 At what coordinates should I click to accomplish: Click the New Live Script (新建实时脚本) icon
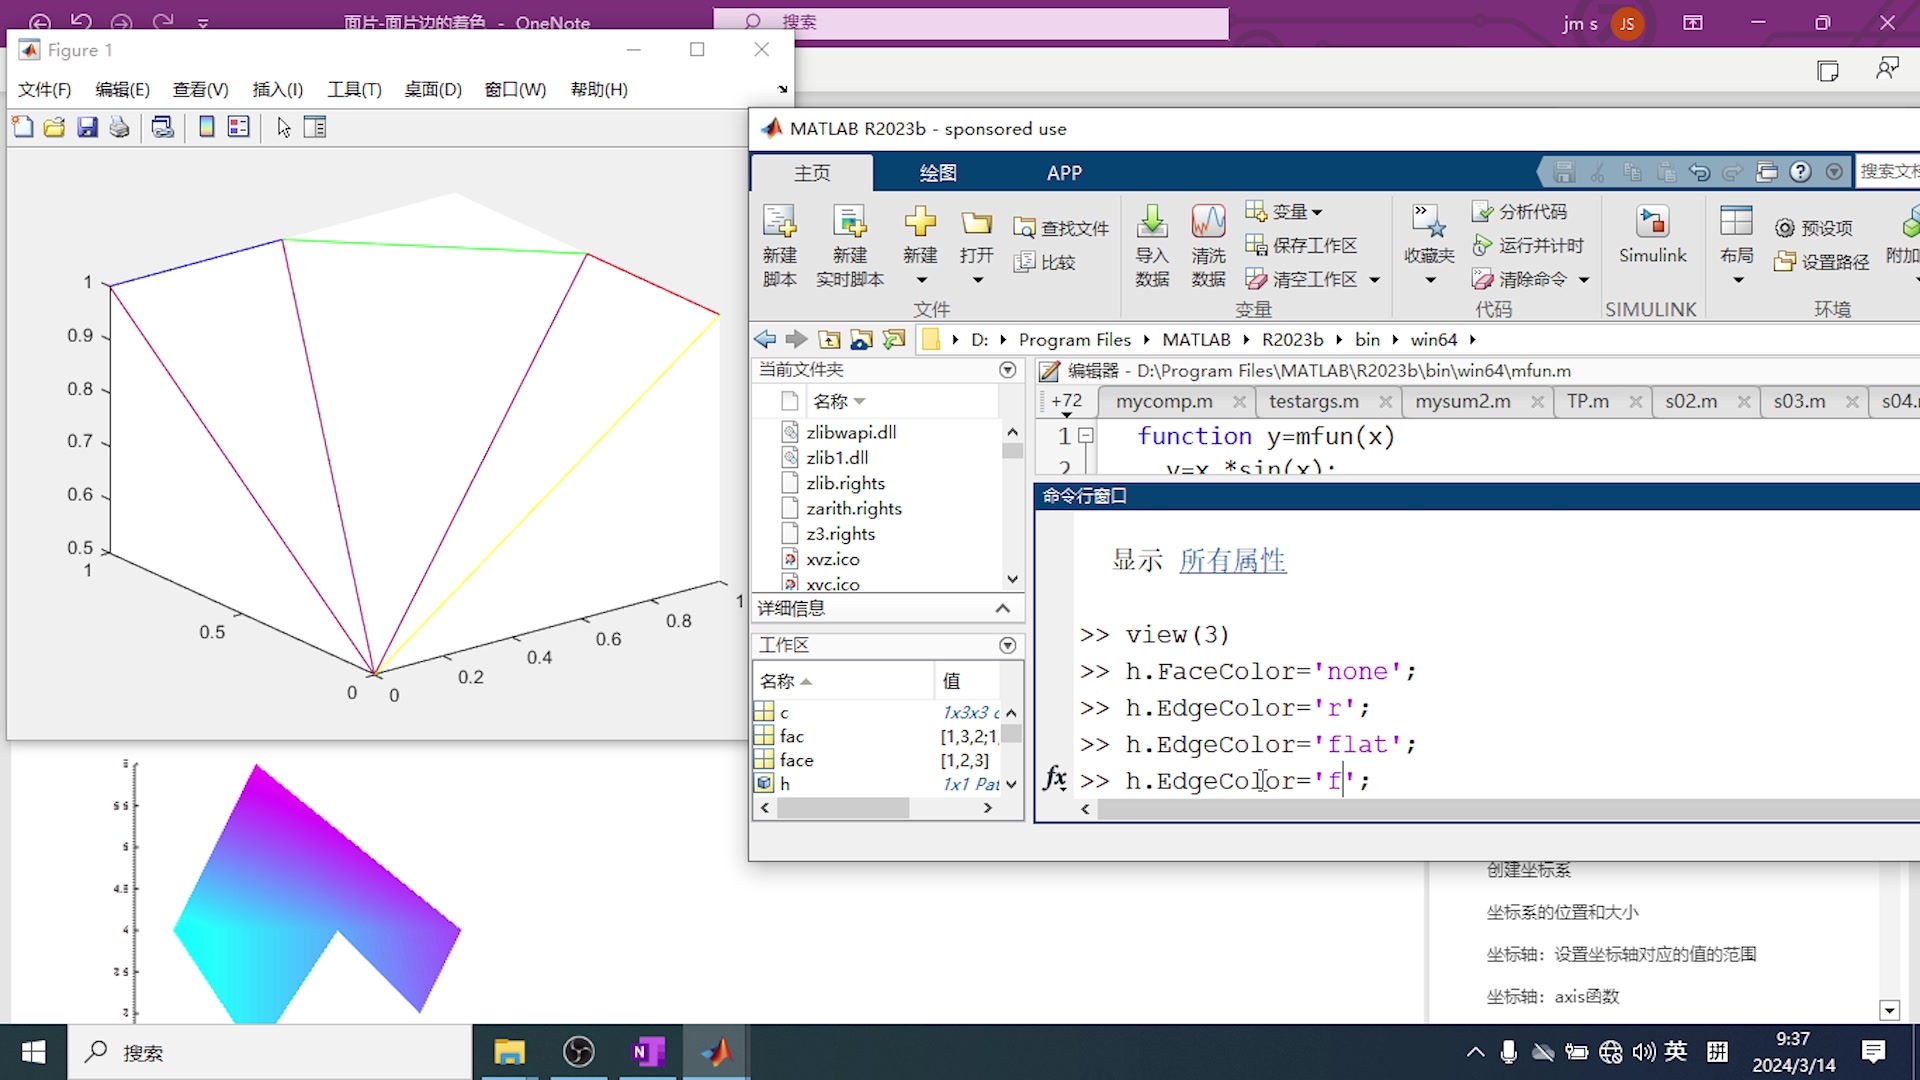pos(849,222)
